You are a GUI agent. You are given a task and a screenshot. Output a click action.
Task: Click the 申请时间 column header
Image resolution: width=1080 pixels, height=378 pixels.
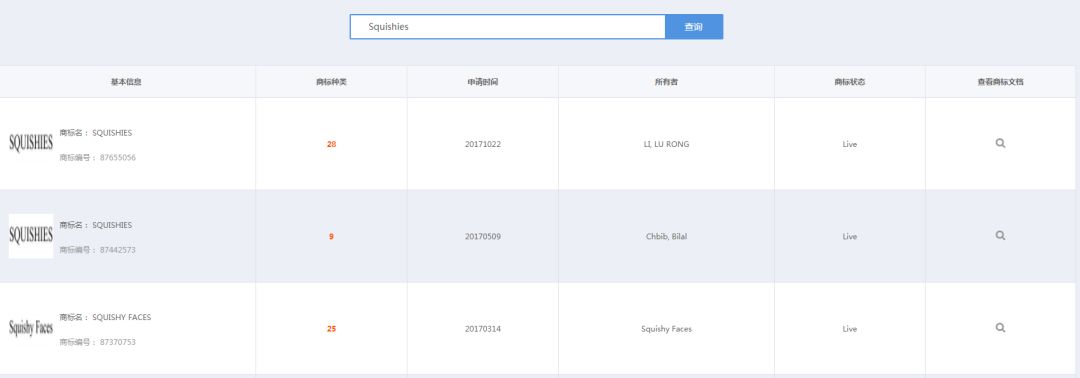point(483,82)
